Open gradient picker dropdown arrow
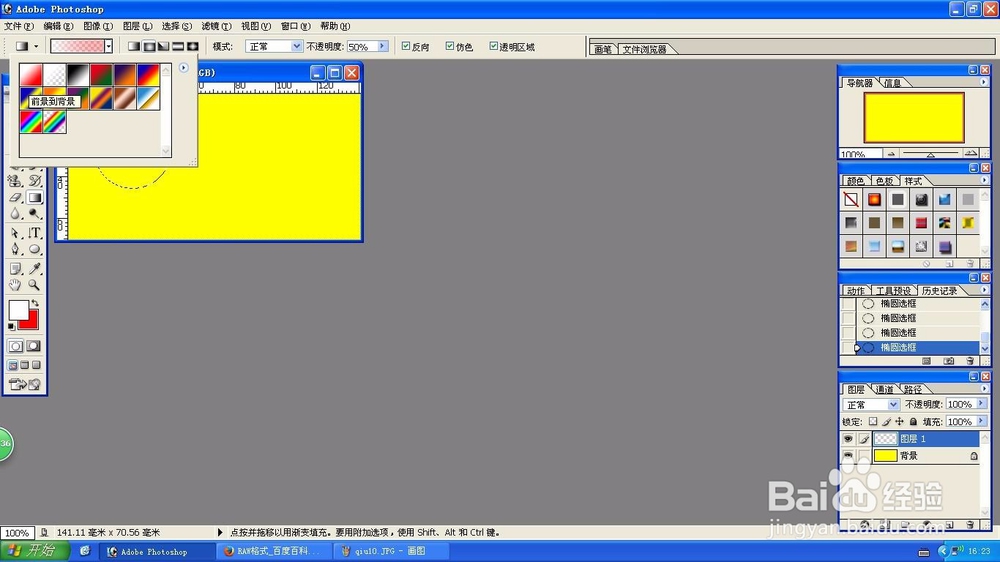The height and width of the screenshot is (562, 1000). coord(108,46)
